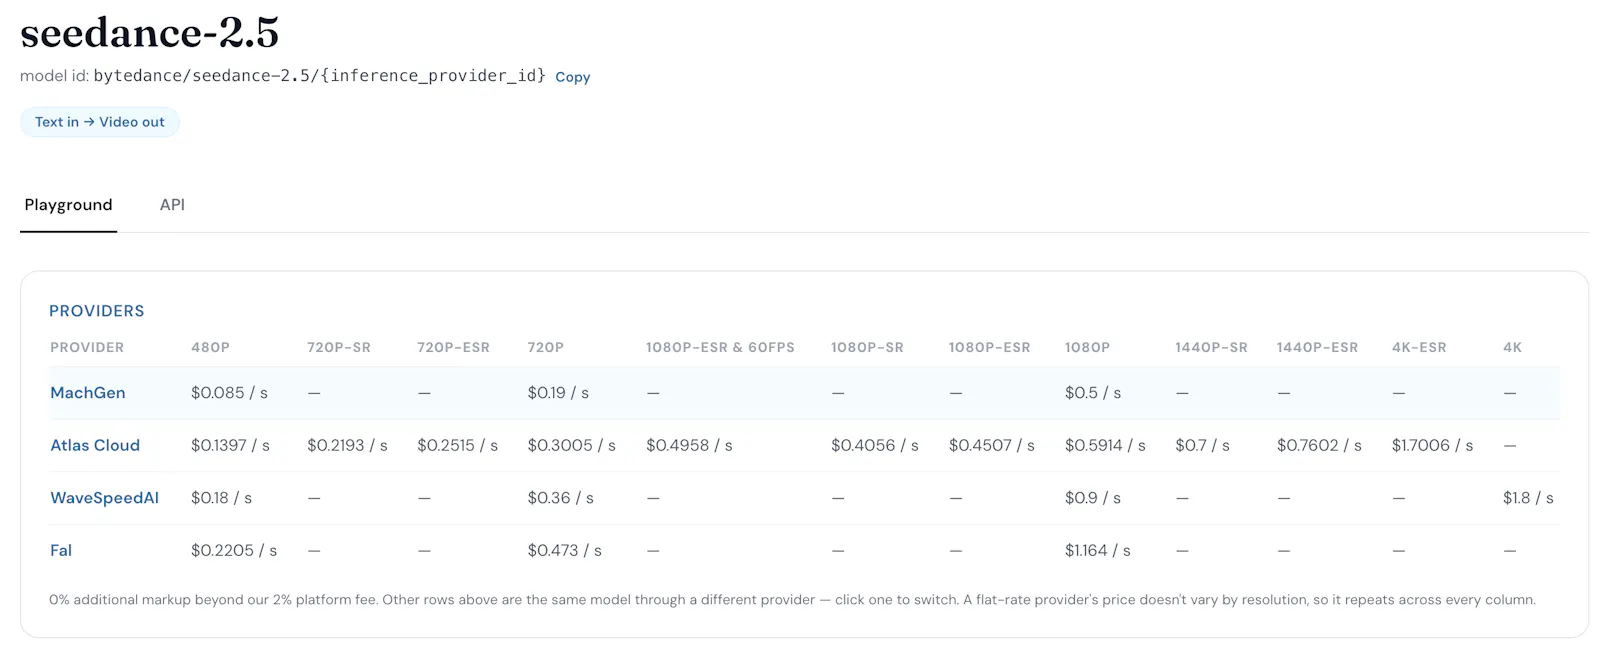Image resolution: width=1600 pixels, height=654 pixels.
Task: Click WaveSpeedAI's $0.36 / s price
Action: (561, 498)
